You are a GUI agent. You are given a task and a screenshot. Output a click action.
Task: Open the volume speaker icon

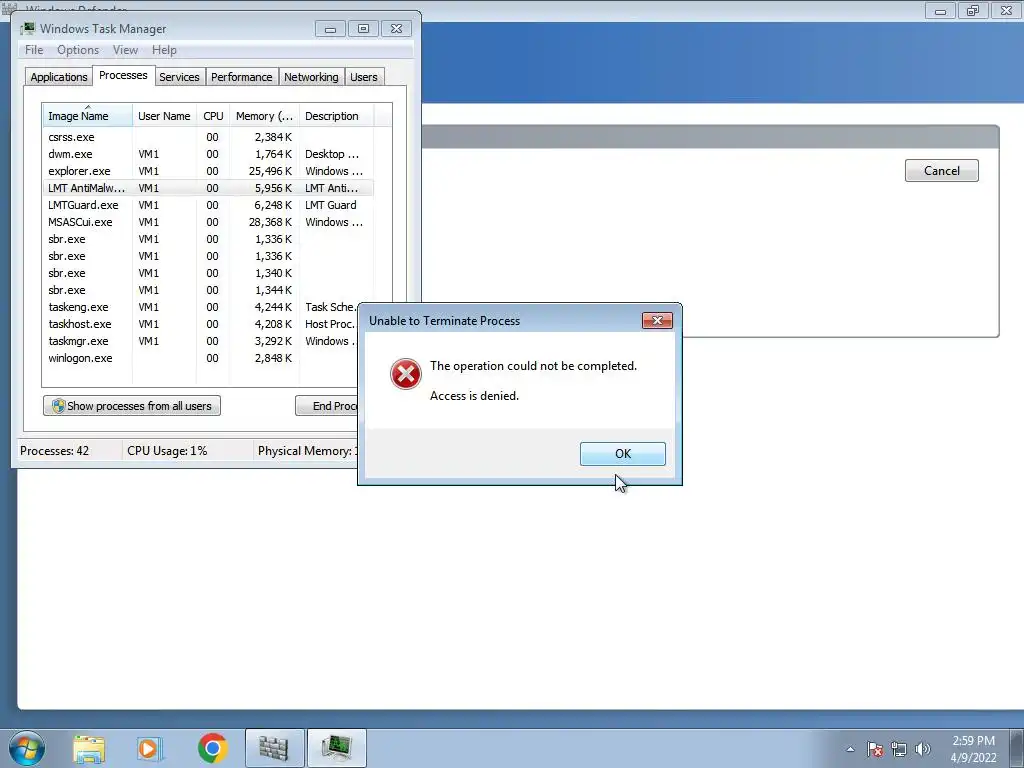pyautogui.click(x=922, y=749)
